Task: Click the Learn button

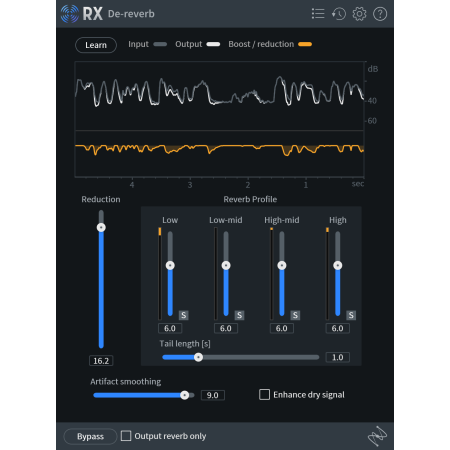Action: (96, 45)
